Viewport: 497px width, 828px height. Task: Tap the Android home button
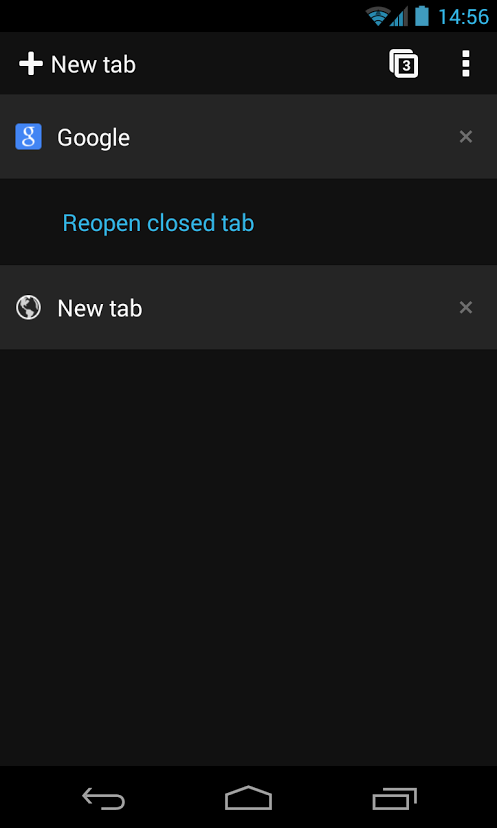point(248,798)
